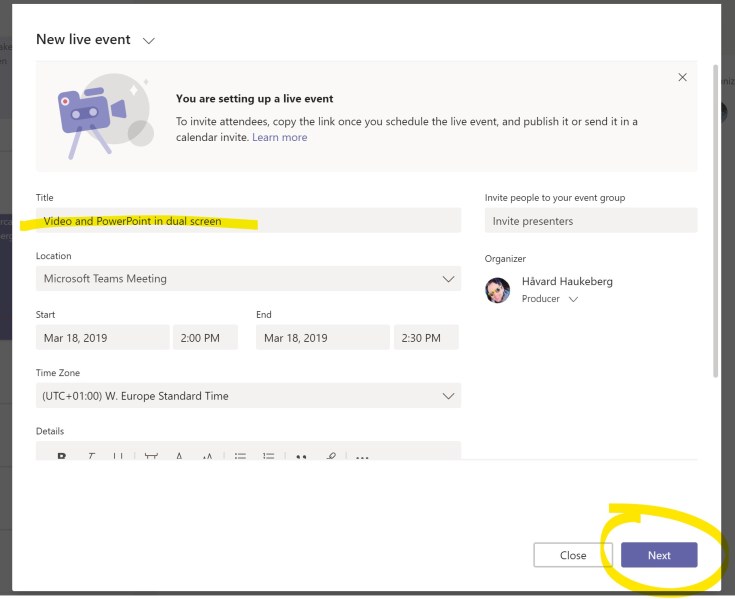Image resolution: width=735 pixels, height=599 pixels.
Task: Pick the start date Mar 18, 2019
Action: click(x=102, y=338)
